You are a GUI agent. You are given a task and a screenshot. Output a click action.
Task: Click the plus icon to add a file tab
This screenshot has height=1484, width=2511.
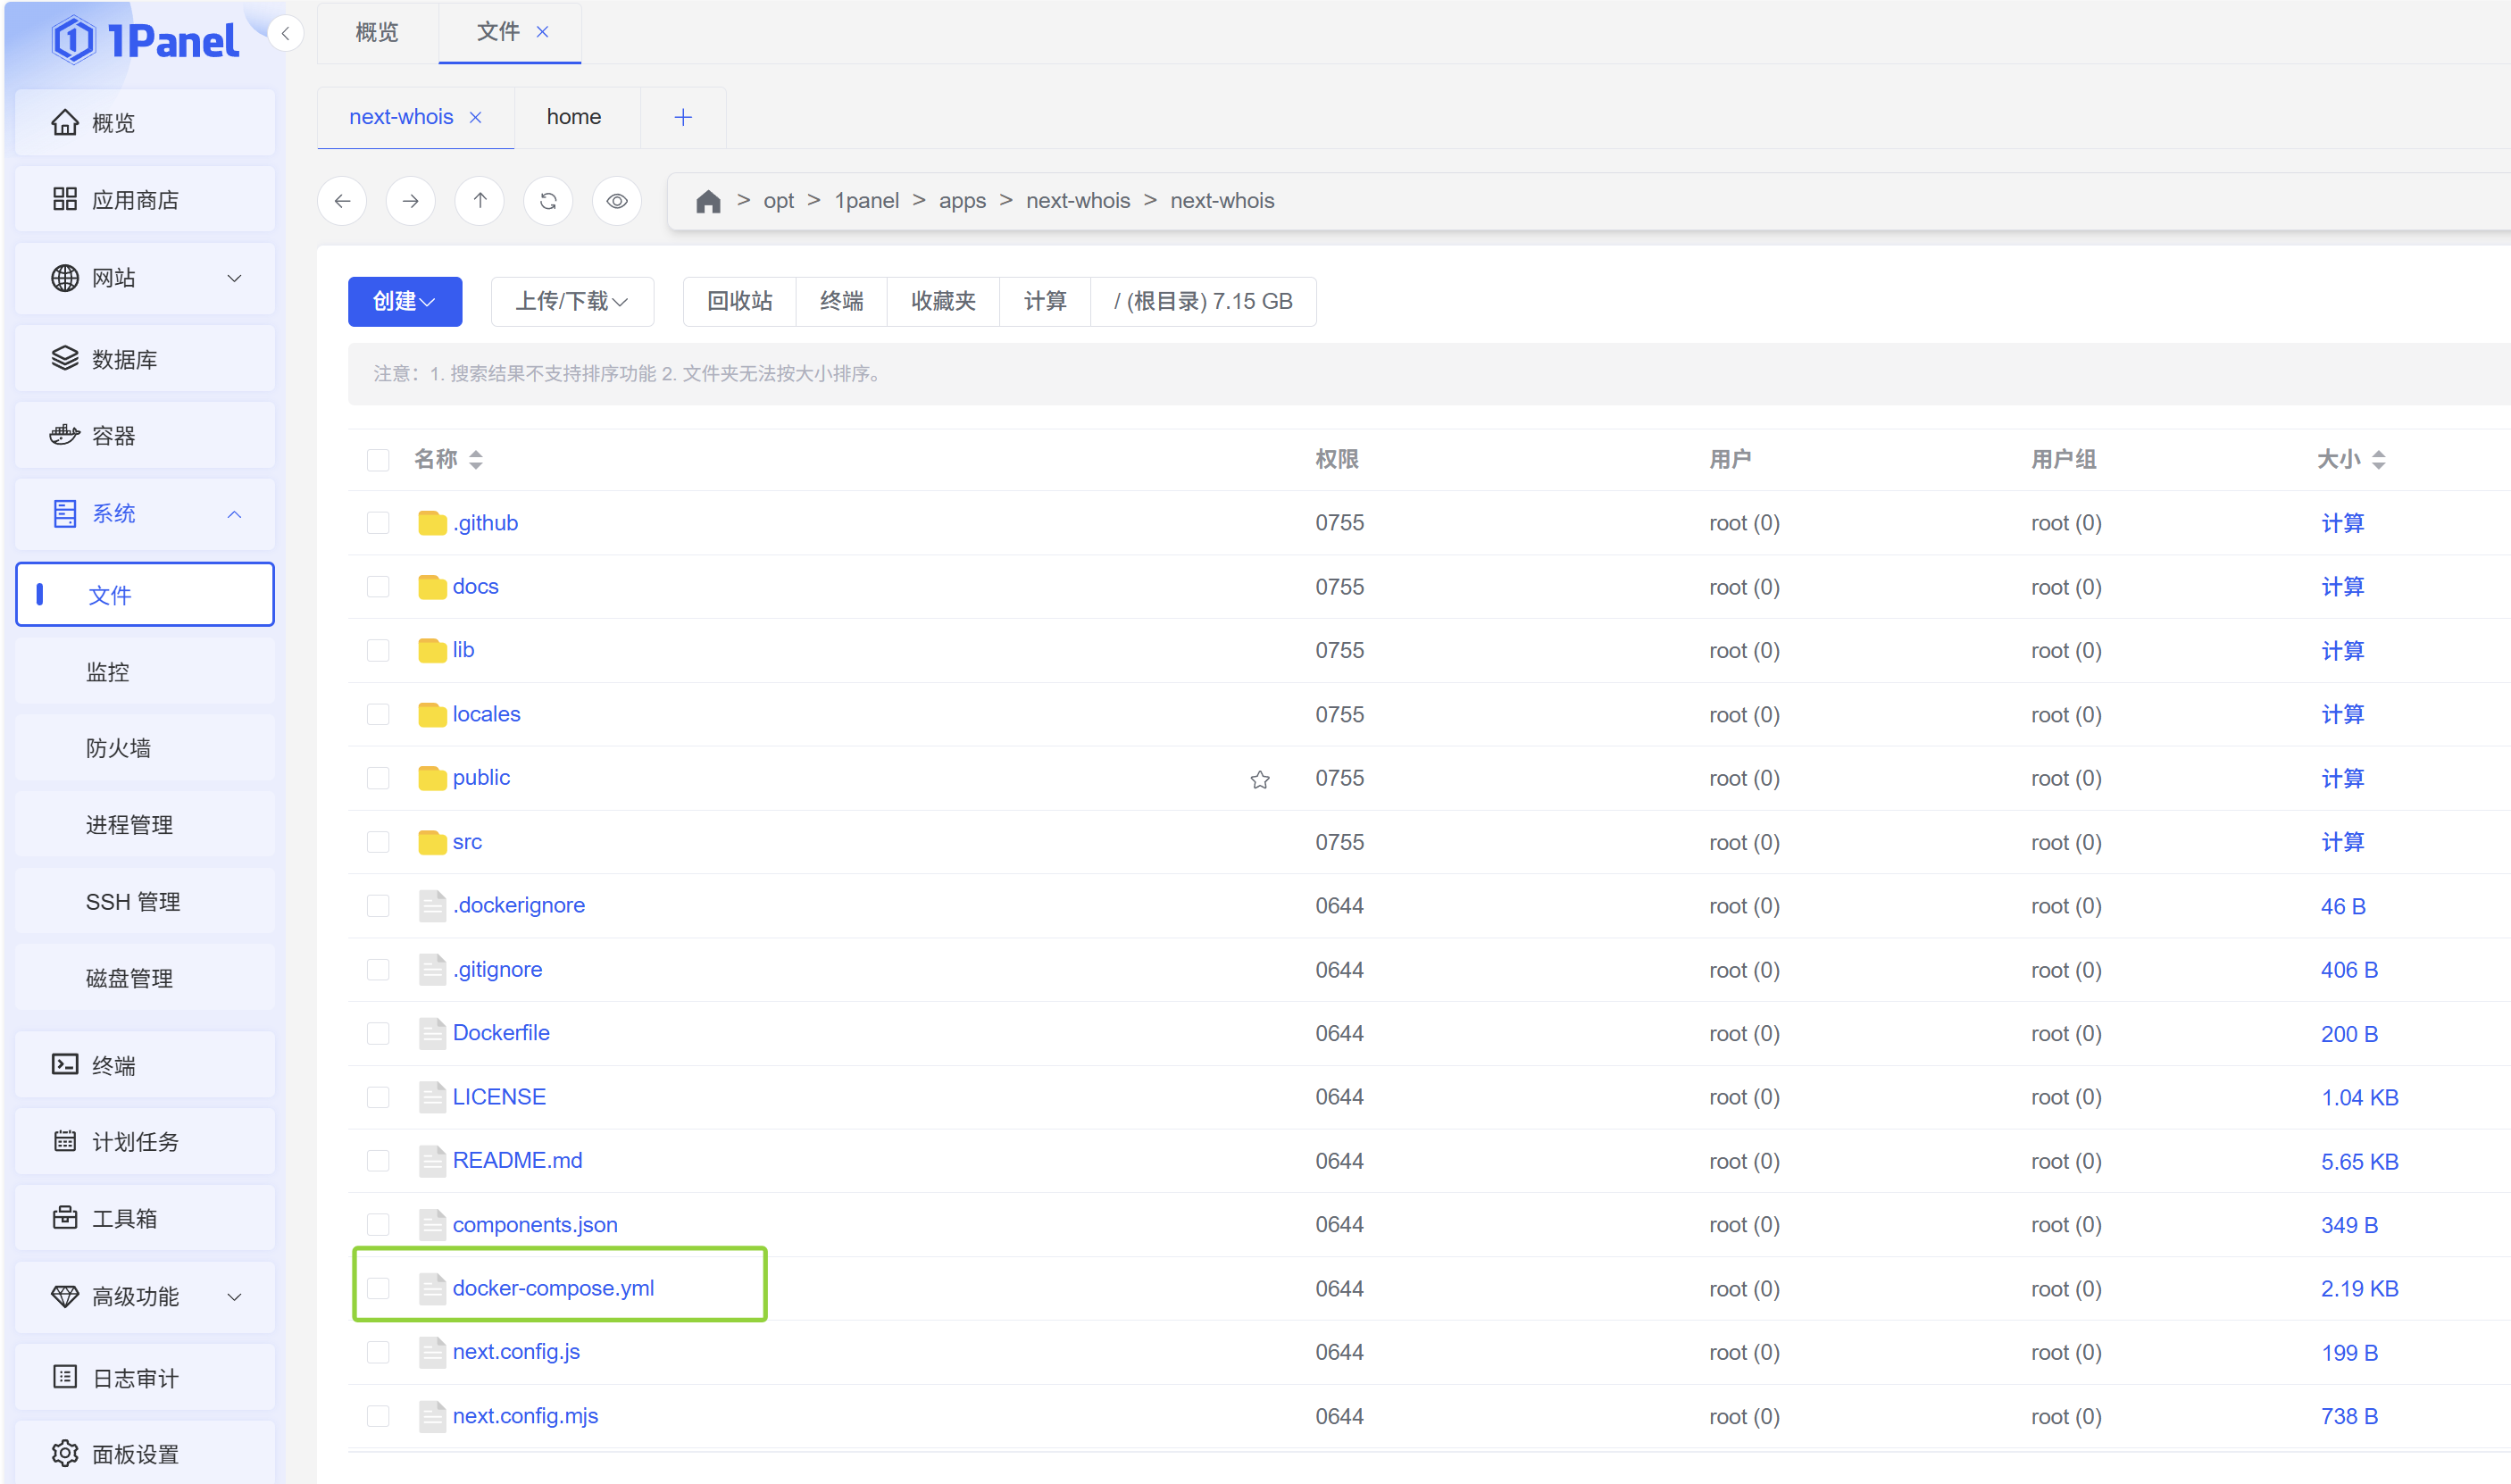[x=683, y=117]
